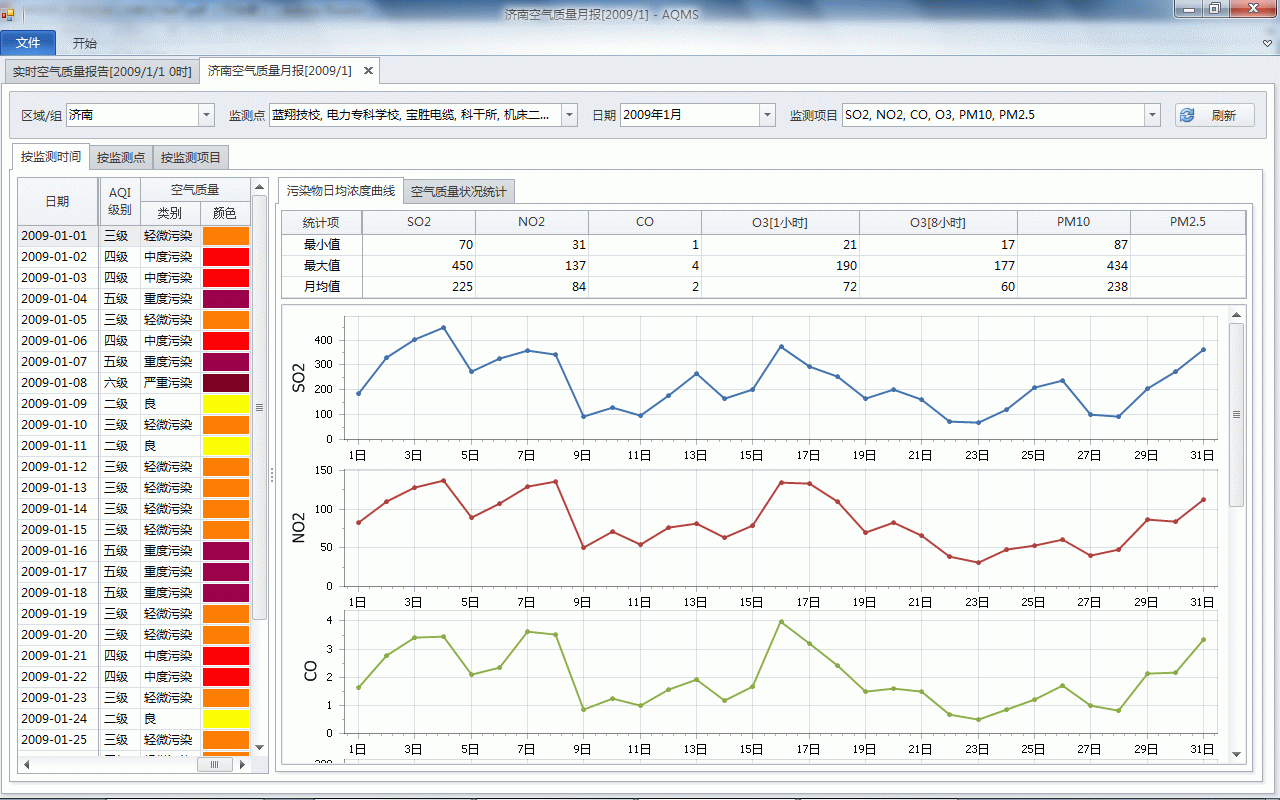Switch to the 按监测项目 tab
Screen dimensions: 1280x800
(191, 157)
